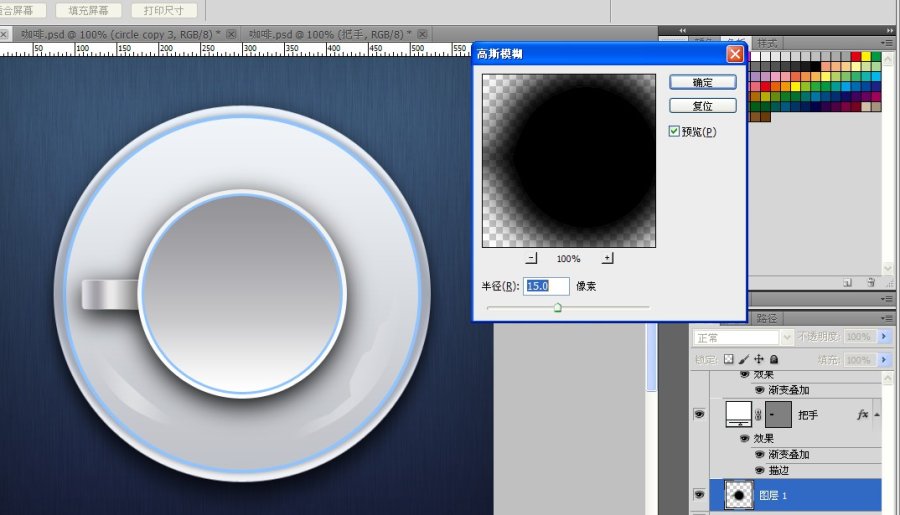The image size is (900, 515).
Task: Select the 把手 layer thumbnail
Action: 738,414
